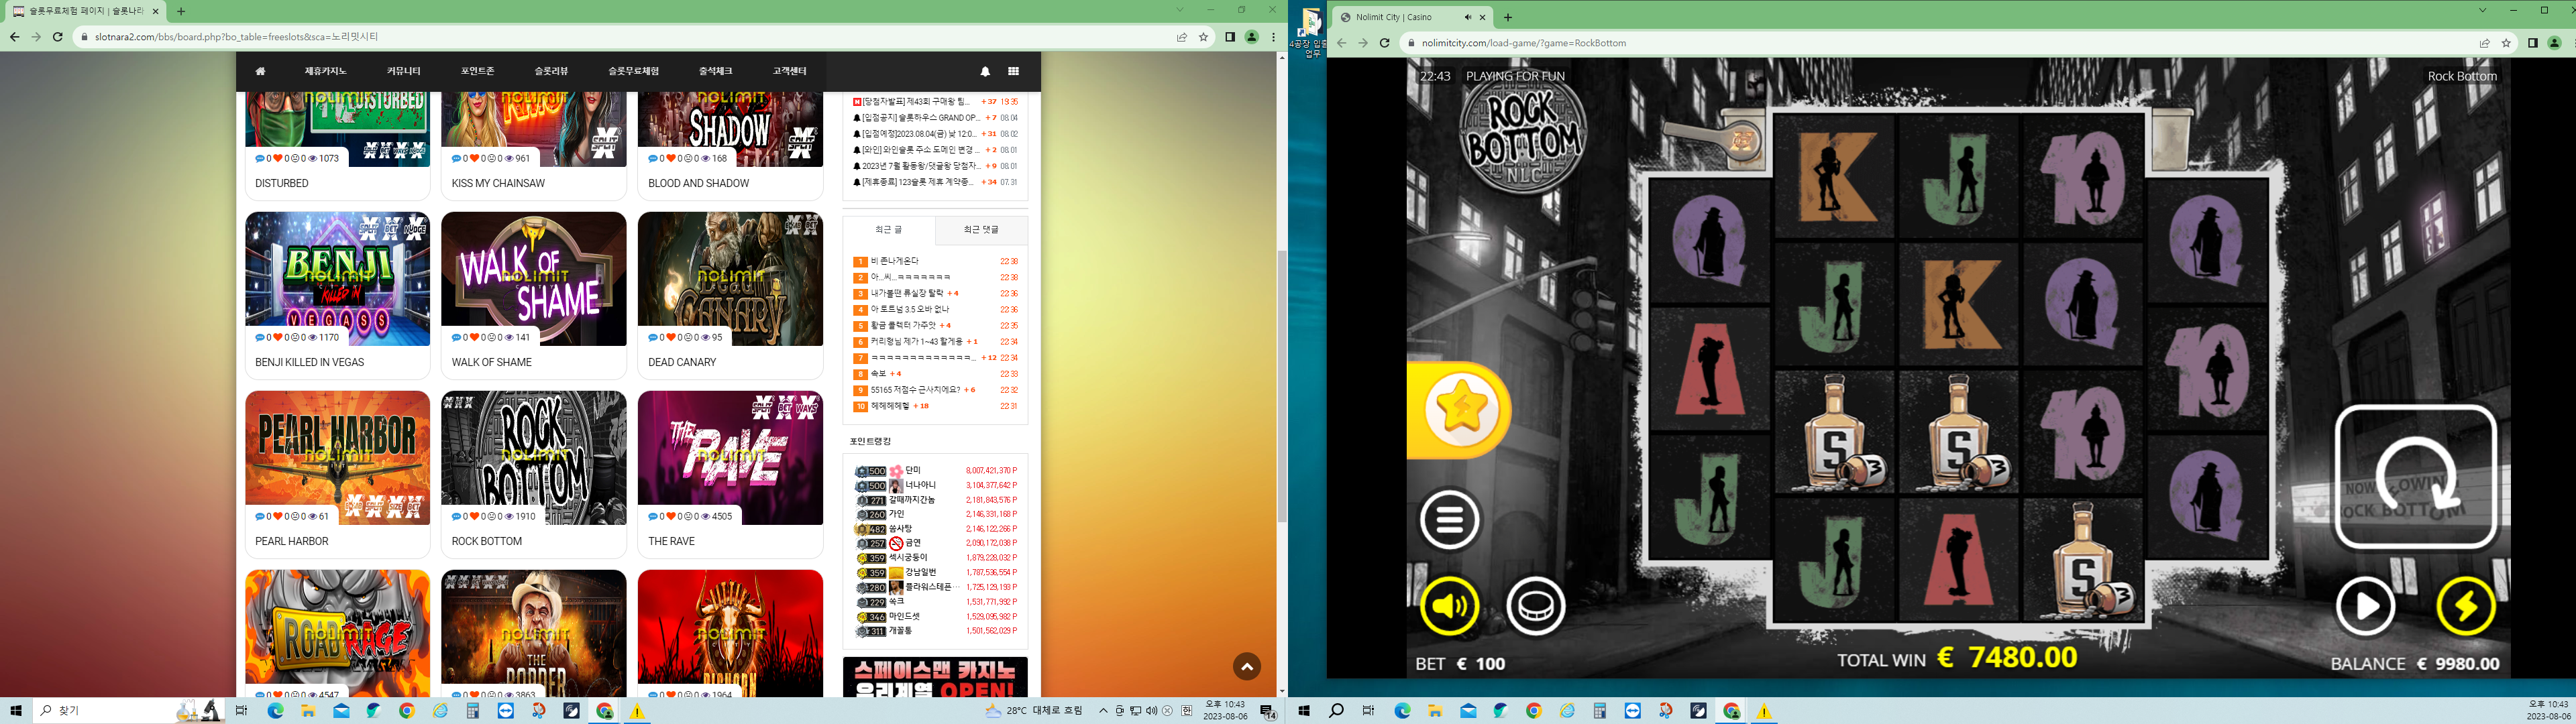This screenshot has width=2576, height=724.
Task: Open the 슬롯리뷰 menu item
Action: tap(551, 71)
